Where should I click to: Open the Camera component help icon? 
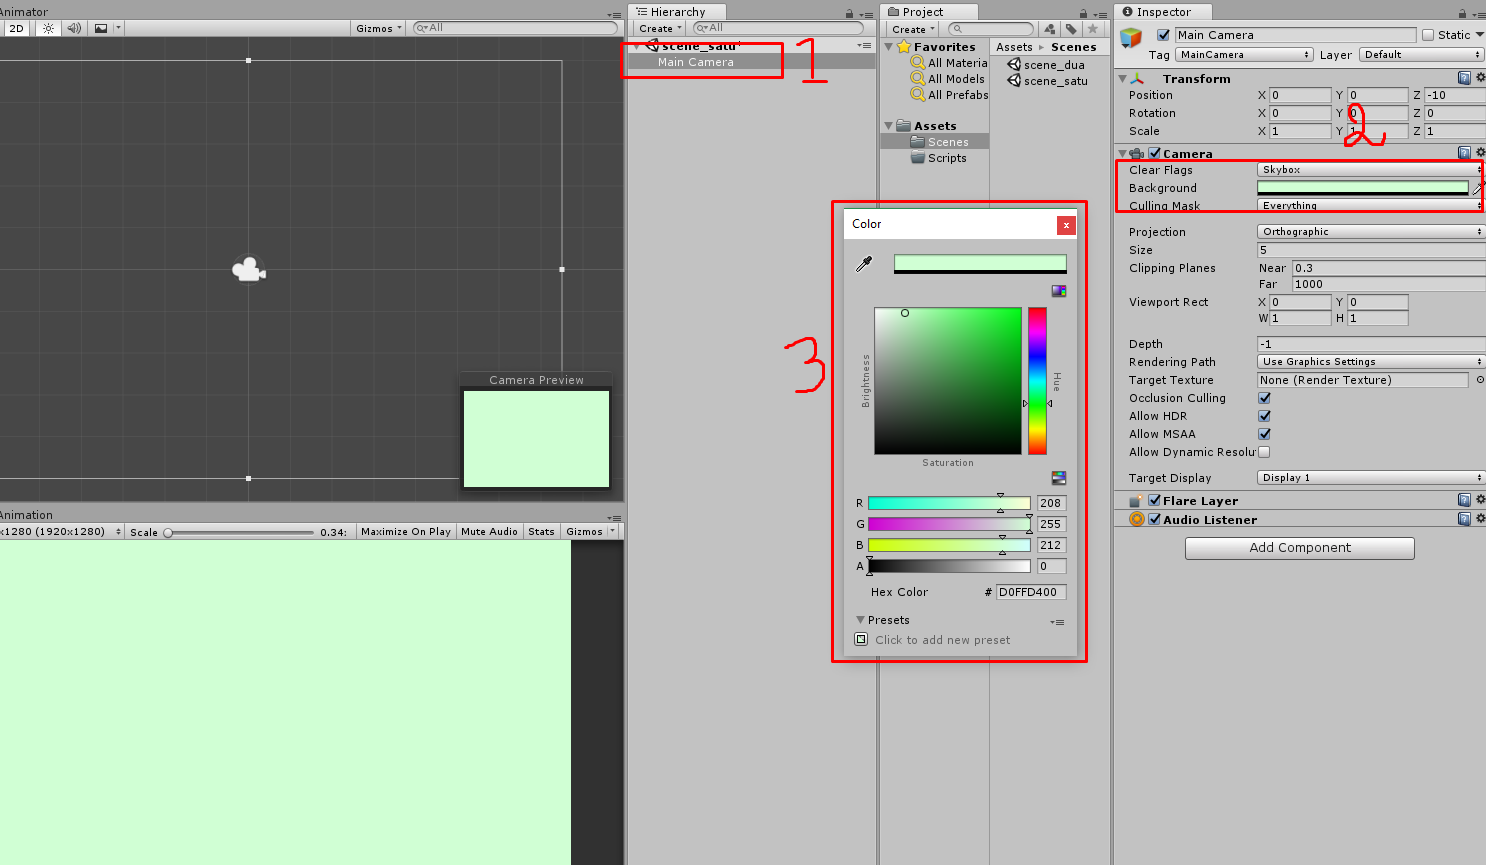coord(1463,152)
